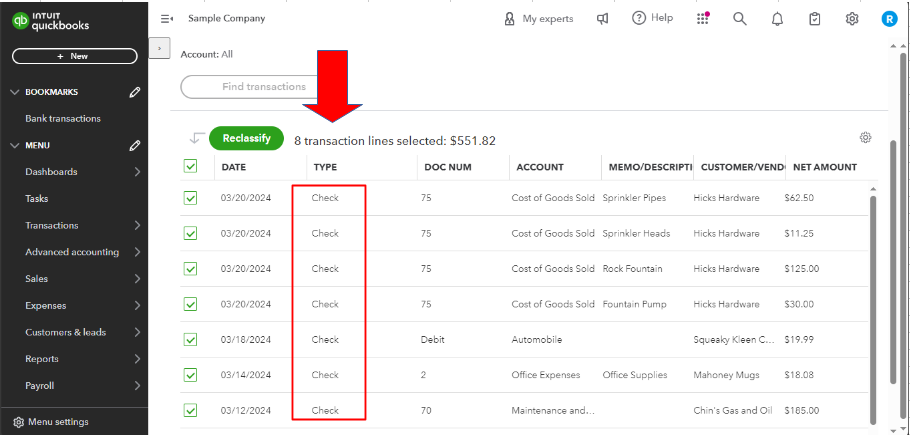This screenshot has width=910, height=435.
Task: Open the Help menu
Action: pos(652,18)
